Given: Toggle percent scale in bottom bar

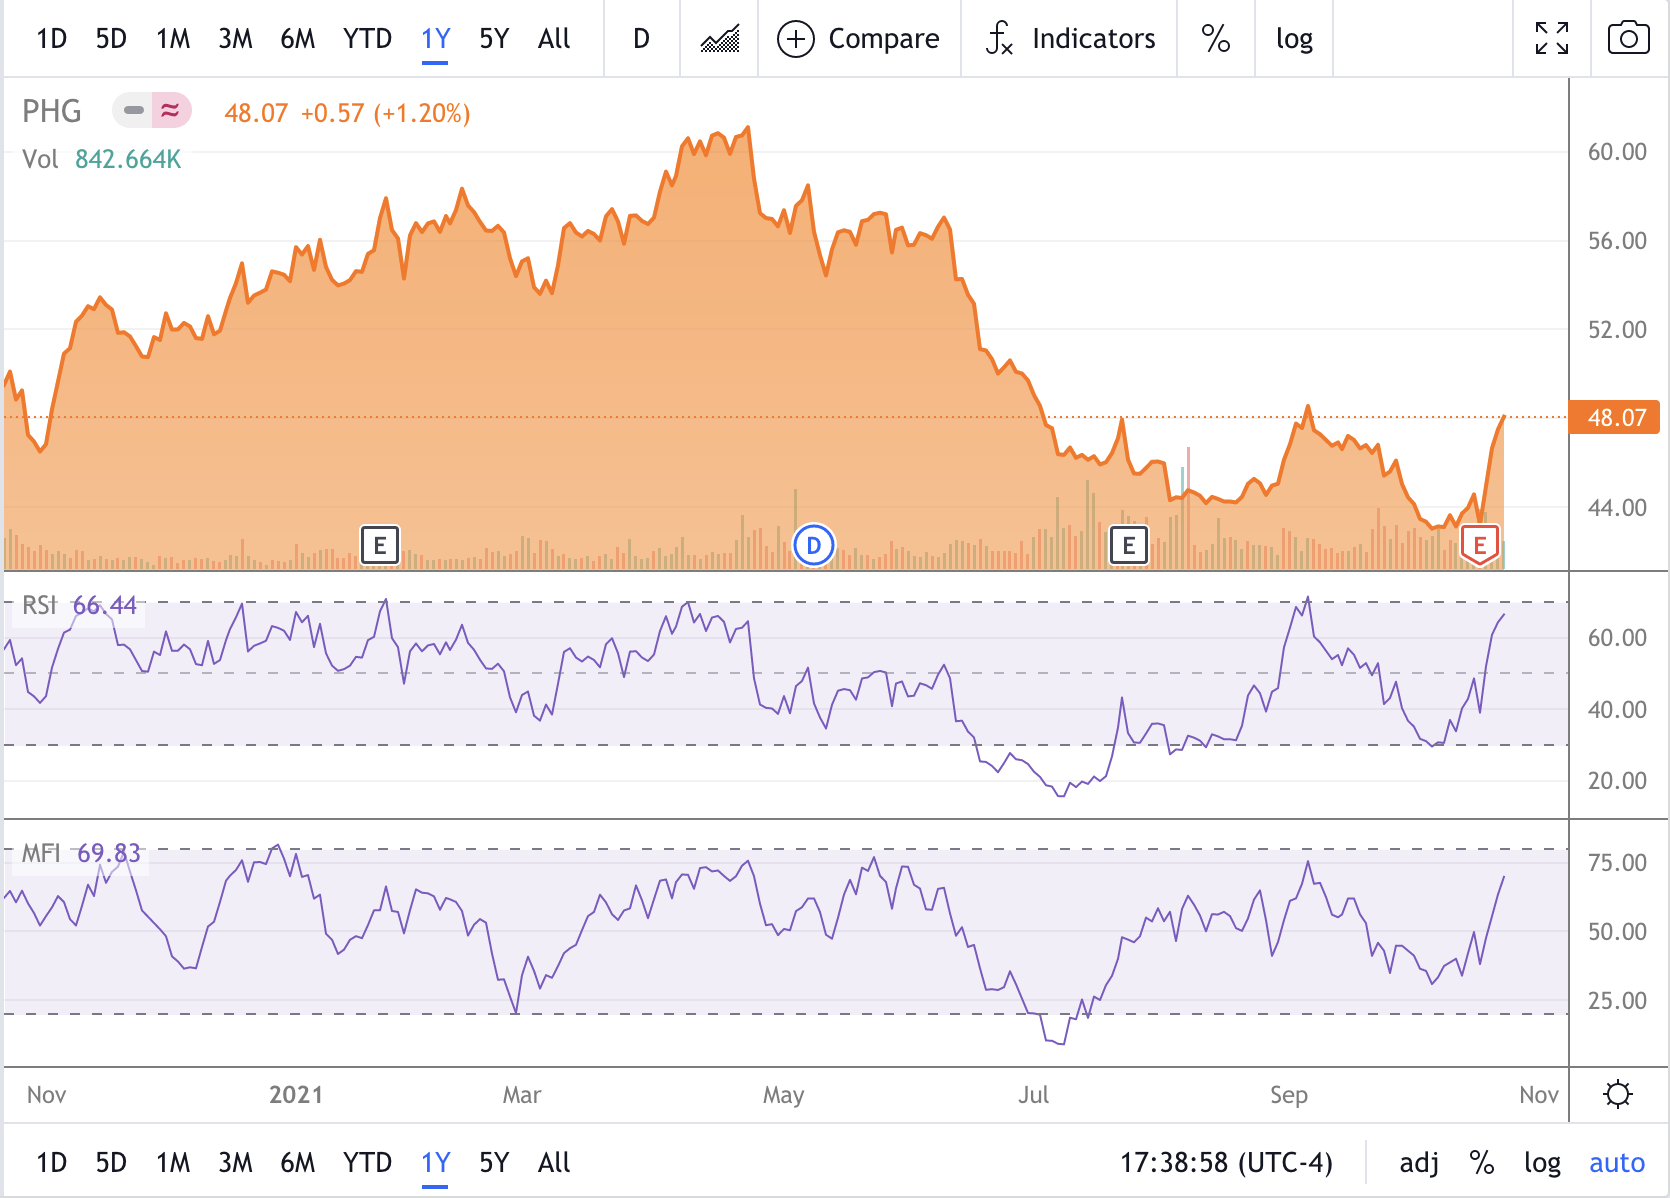Looking at the screenshot, I should 1482,1163.
